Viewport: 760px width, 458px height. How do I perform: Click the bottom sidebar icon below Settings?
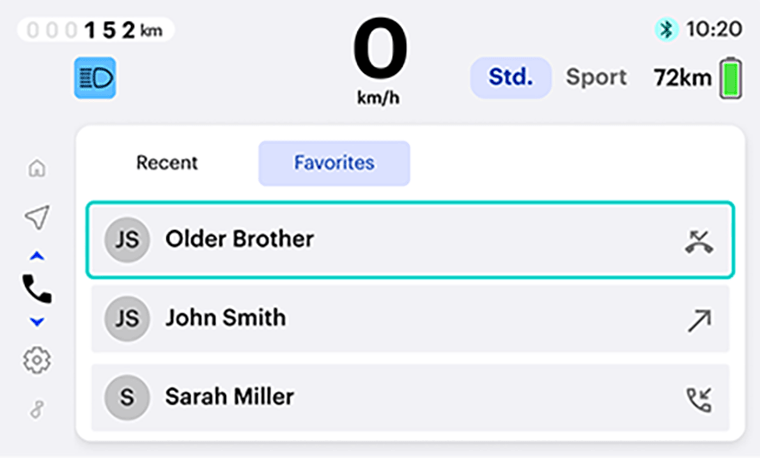tap(37, 409)
